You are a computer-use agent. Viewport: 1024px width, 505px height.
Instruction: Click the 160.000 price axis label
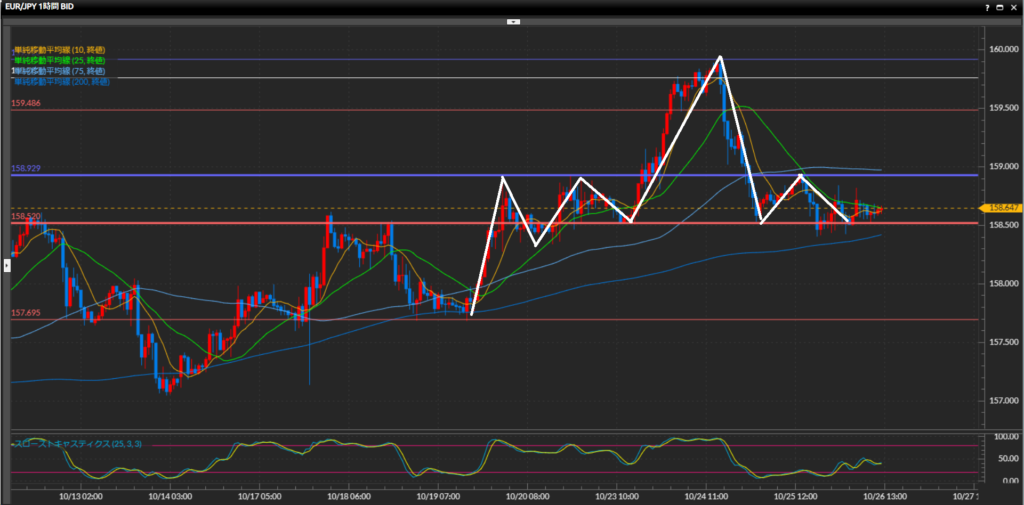(1001, 49)
